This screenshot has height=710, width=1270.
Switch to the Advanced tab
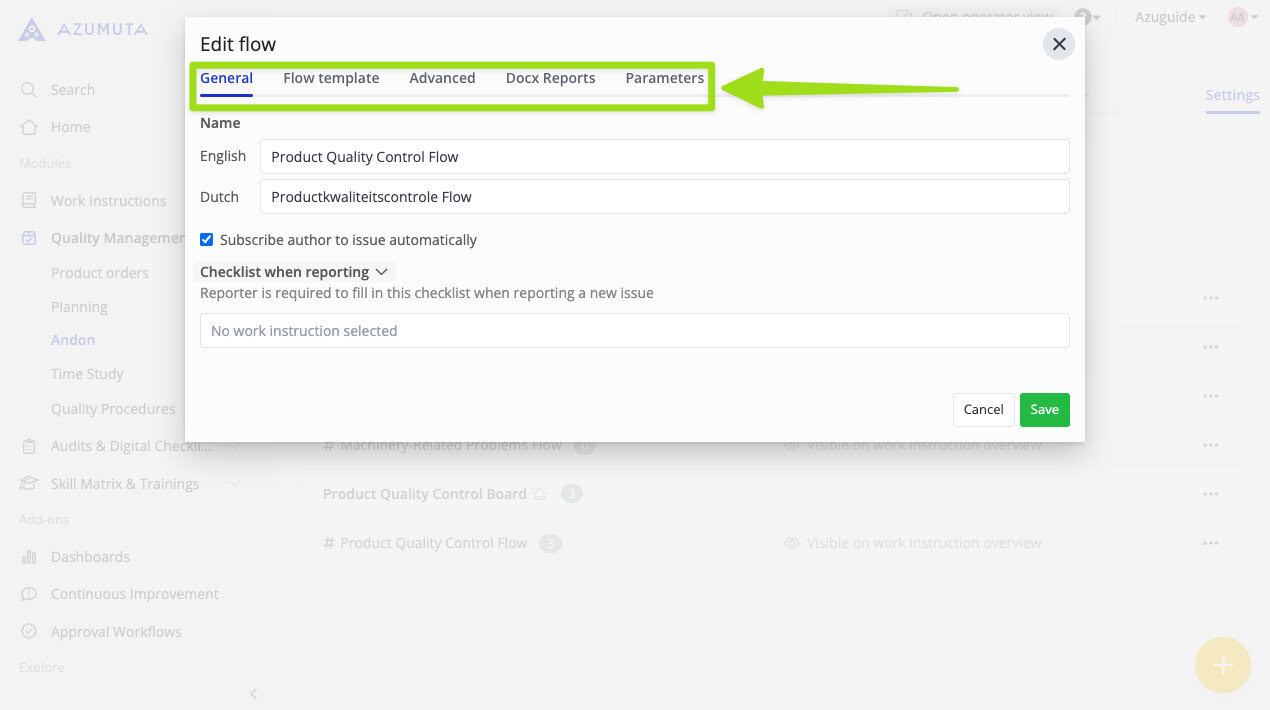442,78
